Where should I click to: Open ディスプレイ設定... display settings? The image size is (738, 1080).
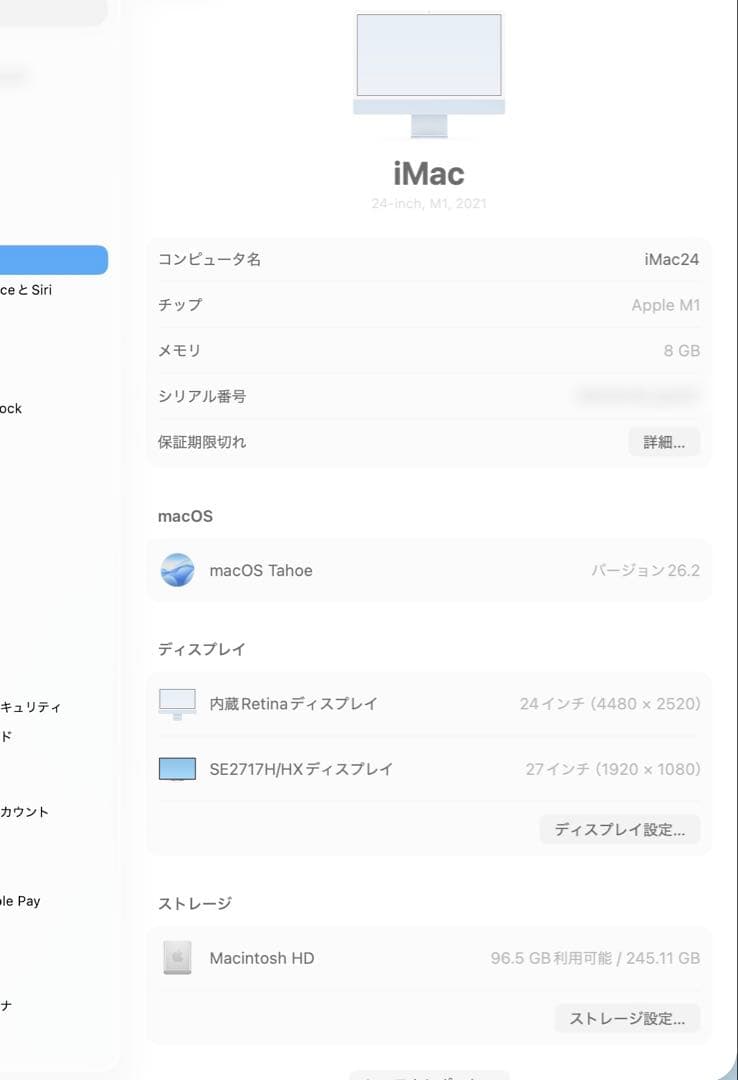click(619, 829)
